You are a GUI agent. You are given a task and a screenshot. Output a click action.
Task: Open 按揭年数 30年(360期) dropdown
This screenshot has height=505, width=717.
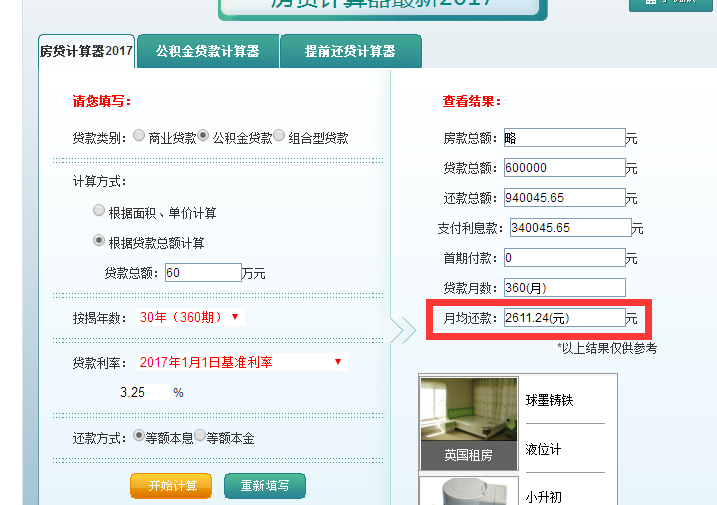[190, 317]
